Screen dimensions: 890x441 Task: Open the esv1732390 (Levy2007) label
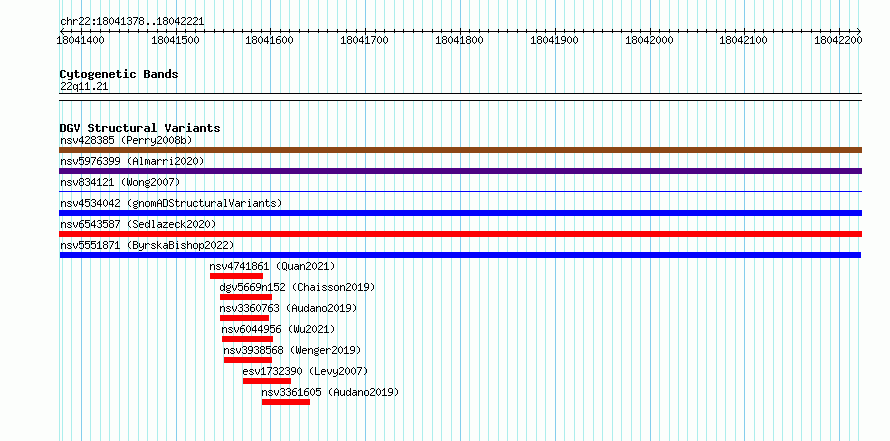pyautogui.click(x=305, y=371)
